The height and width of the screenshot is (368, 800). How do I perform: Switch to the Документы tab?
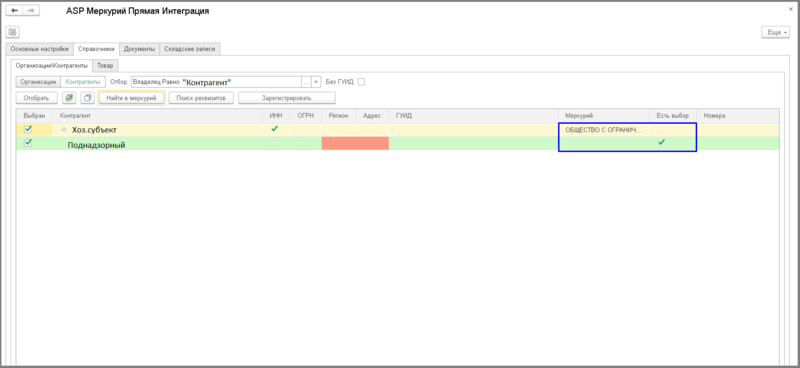tap(139, 49)
